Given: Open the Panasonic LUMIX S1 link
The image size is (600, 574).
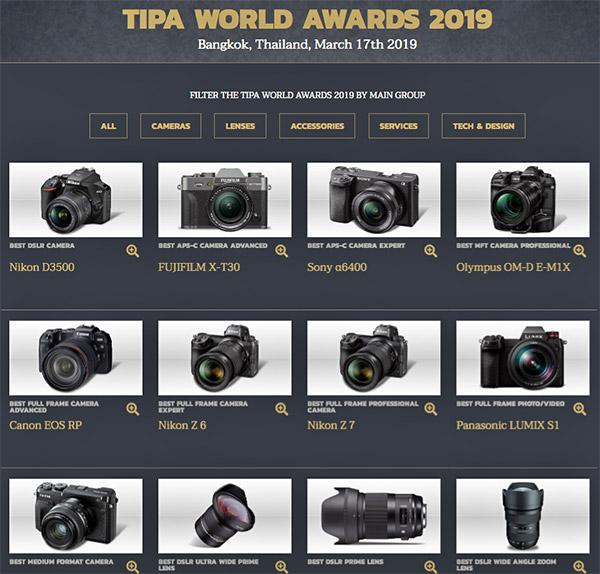Looking at the screenshot, I should coord(508,425).
